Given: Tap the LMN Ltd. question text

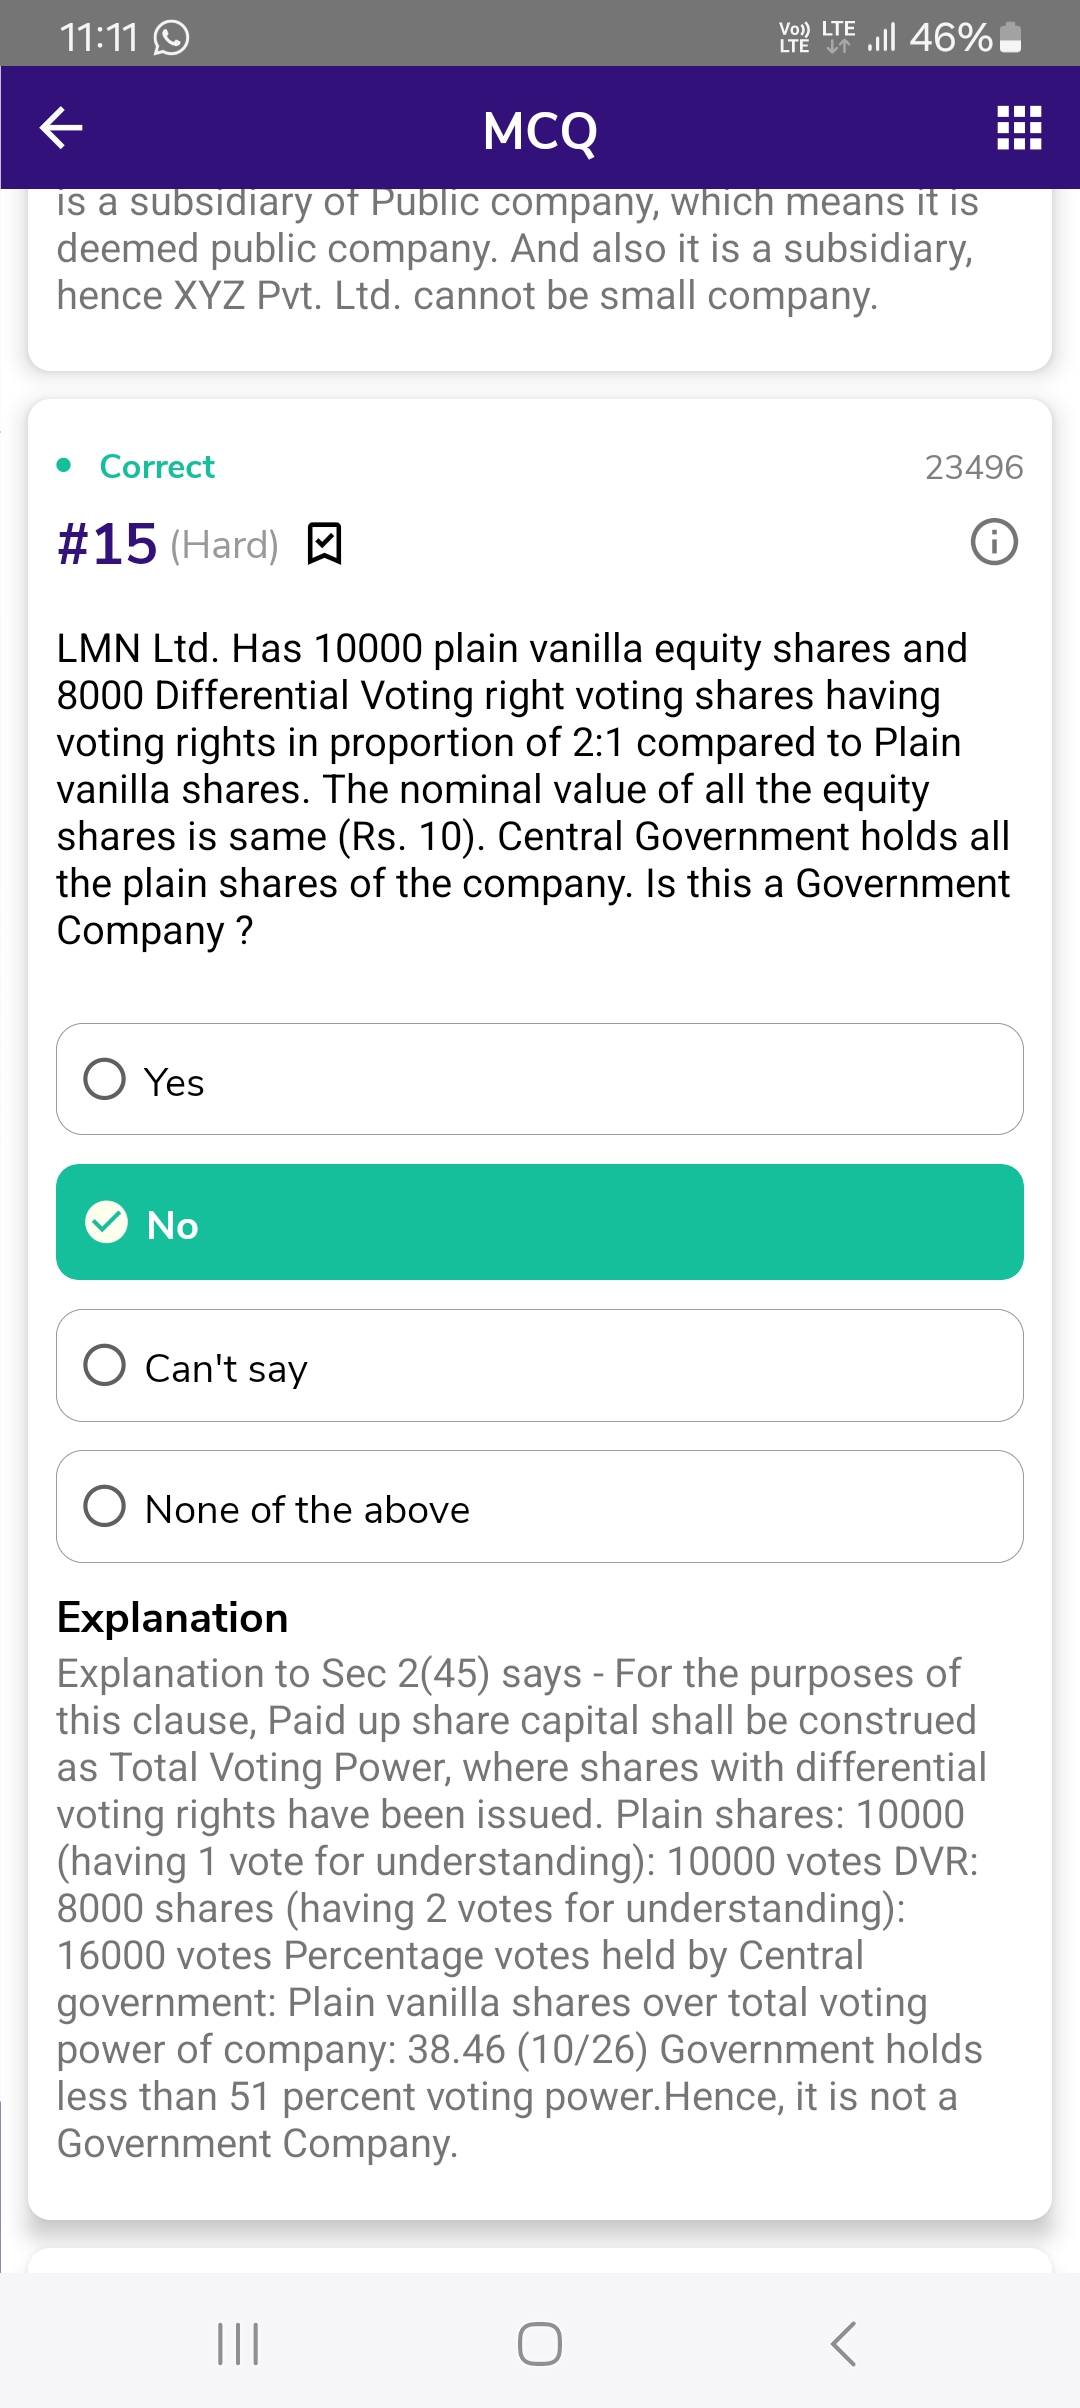Looking at the screenshot, I should pos(532,789).
